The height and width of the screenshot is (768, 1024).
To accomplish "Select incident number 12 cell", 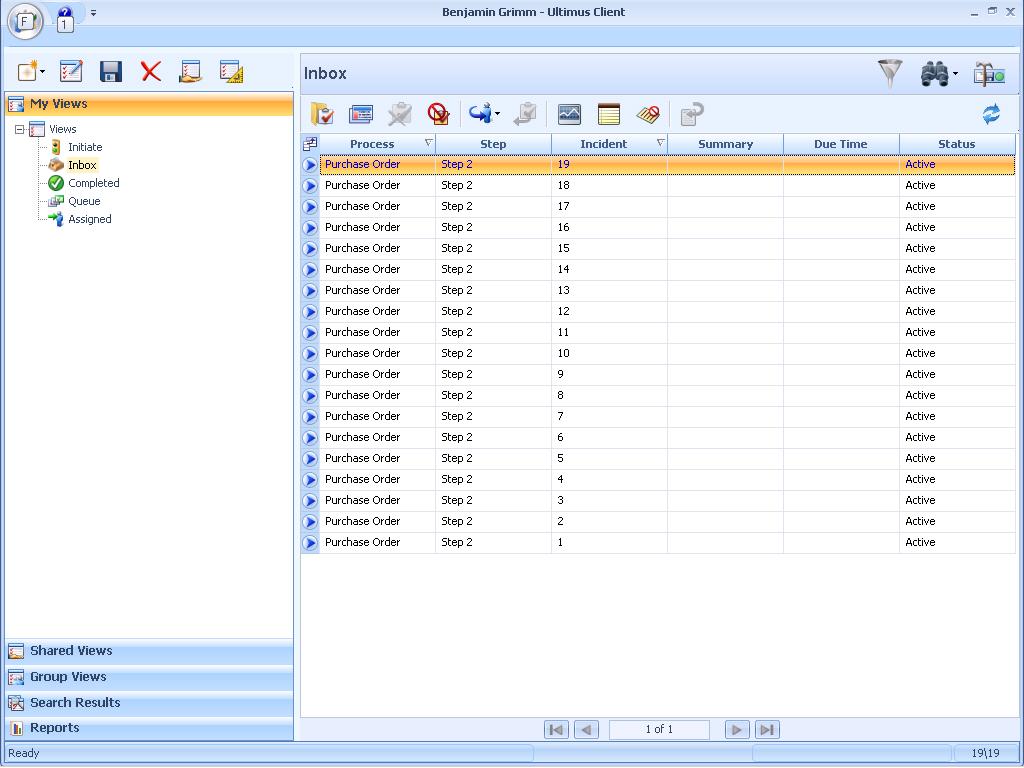I will coord(609,312).
